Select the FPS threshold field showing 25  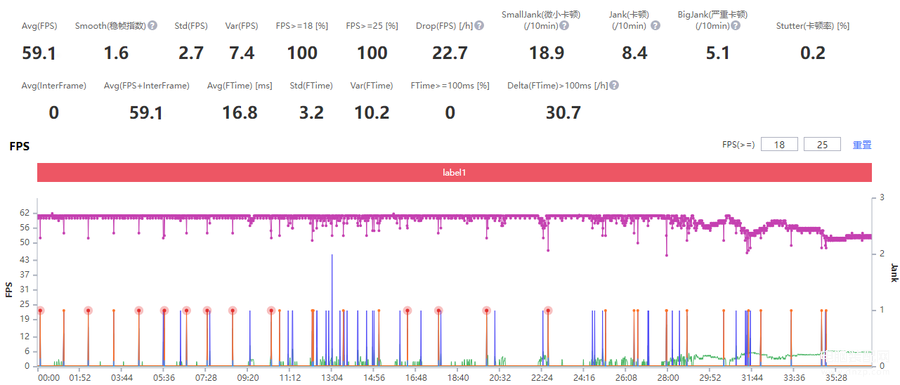[822, 145]
